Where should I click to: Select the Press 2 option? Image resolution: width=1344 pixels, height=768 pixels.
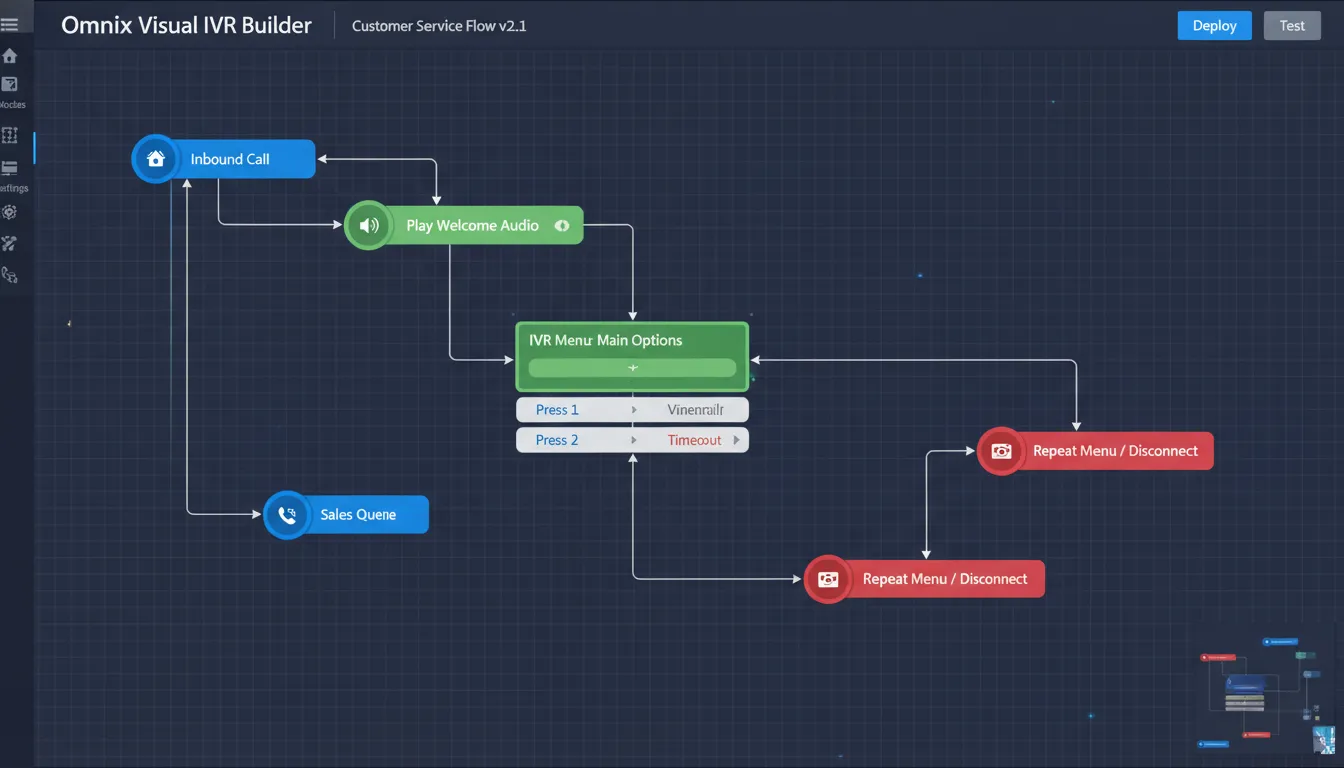tap(557, 440)
